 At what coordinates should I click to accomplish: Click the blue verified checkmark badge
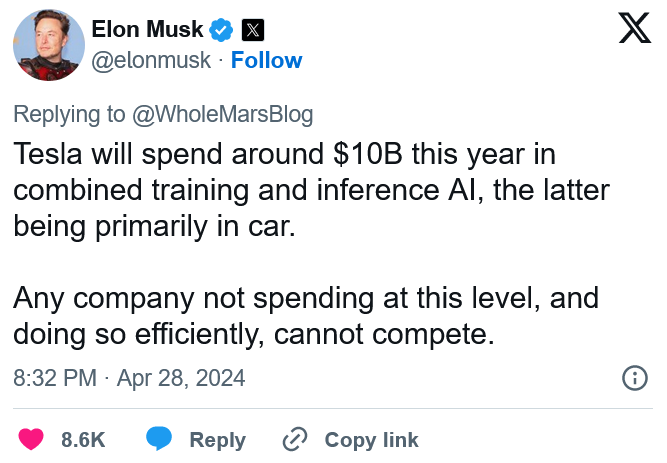[x=221, y=30]
